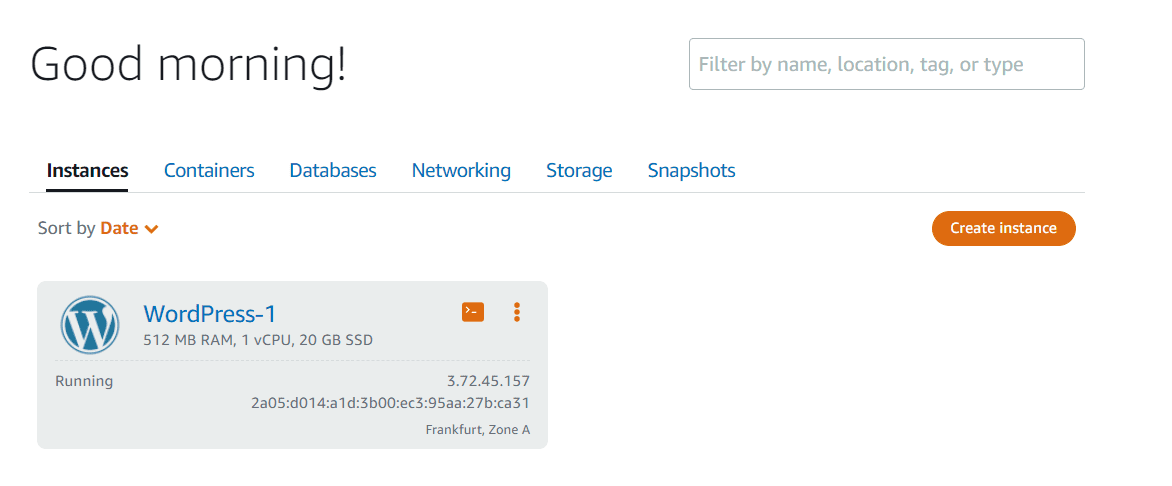Click the Good morning heading
The image size is (1172, 486).
[x=188, y=64]
